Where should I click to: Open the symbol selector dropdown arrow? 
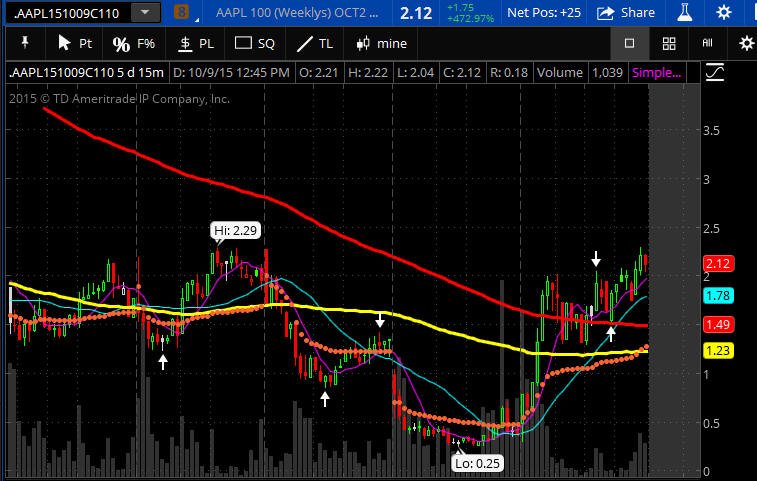145,13
